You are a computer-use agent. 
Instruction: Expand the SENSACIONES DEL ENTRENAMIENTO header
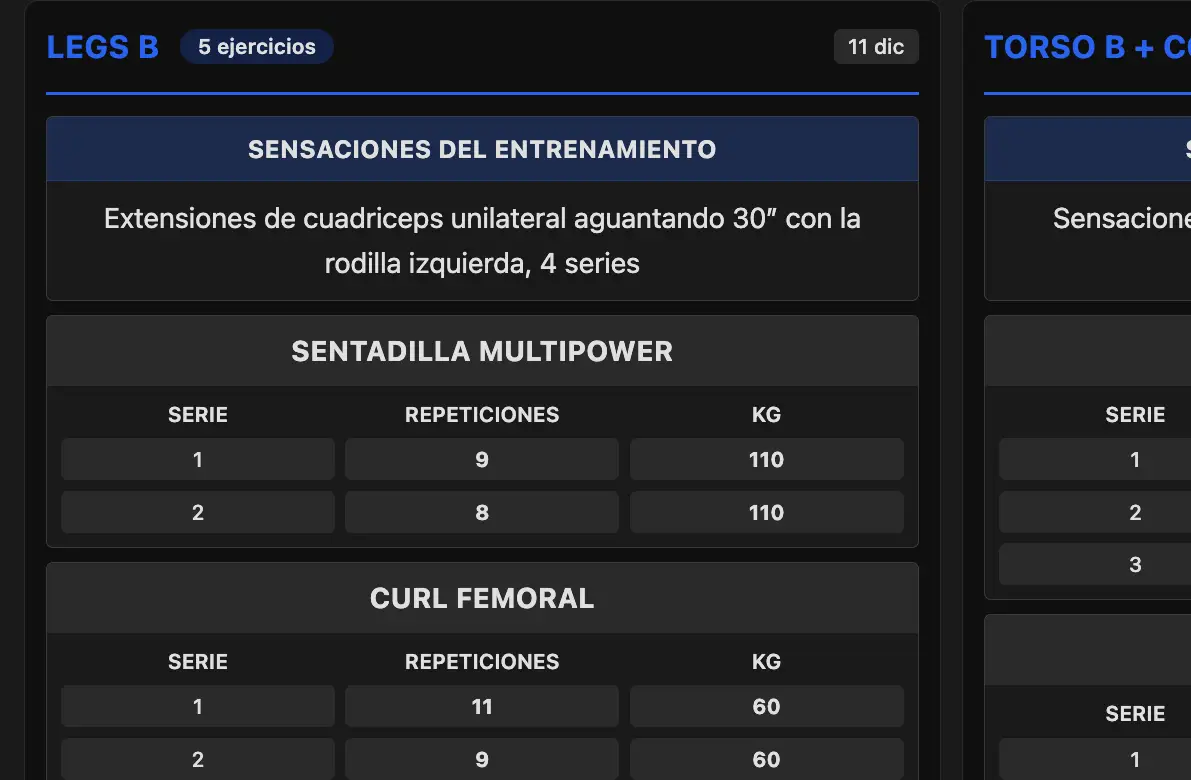(x=482, y=149)
